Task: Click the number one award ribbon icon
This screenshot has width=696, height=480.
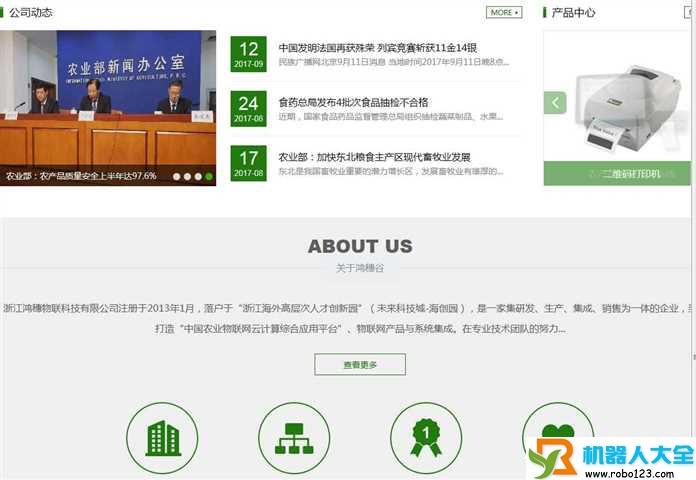Action: (426, 438)
